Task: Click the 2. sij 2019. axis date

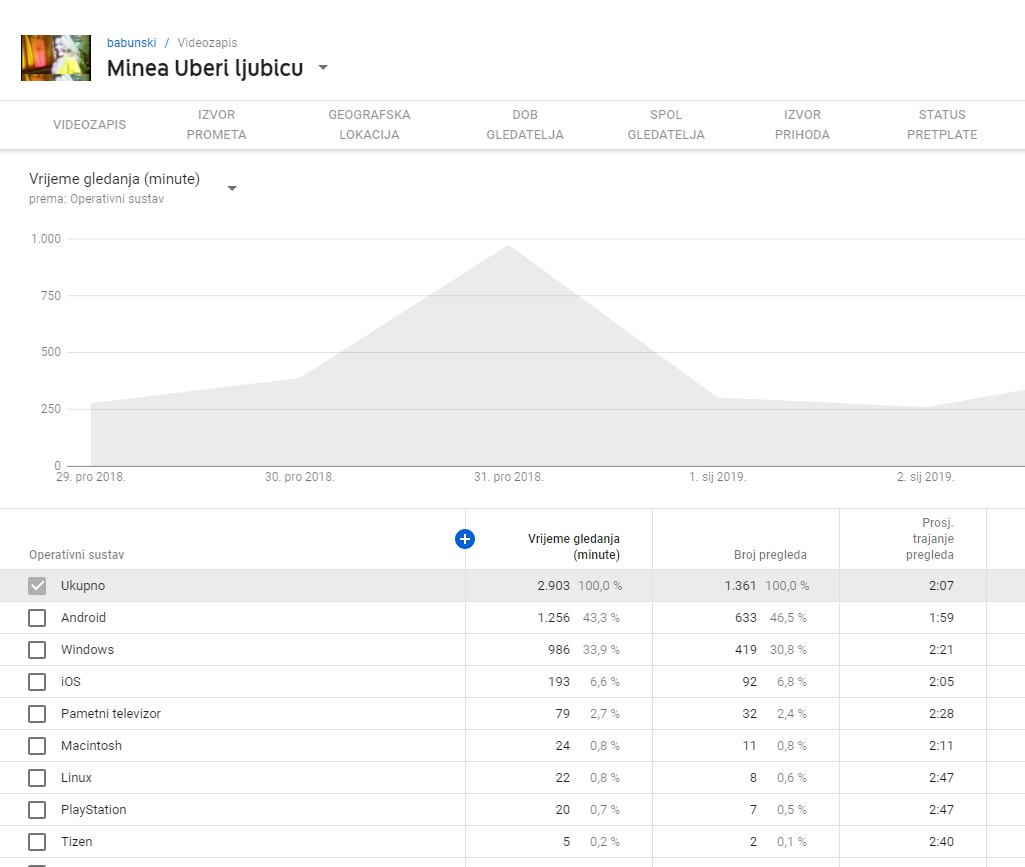Action: pos(926,477)
